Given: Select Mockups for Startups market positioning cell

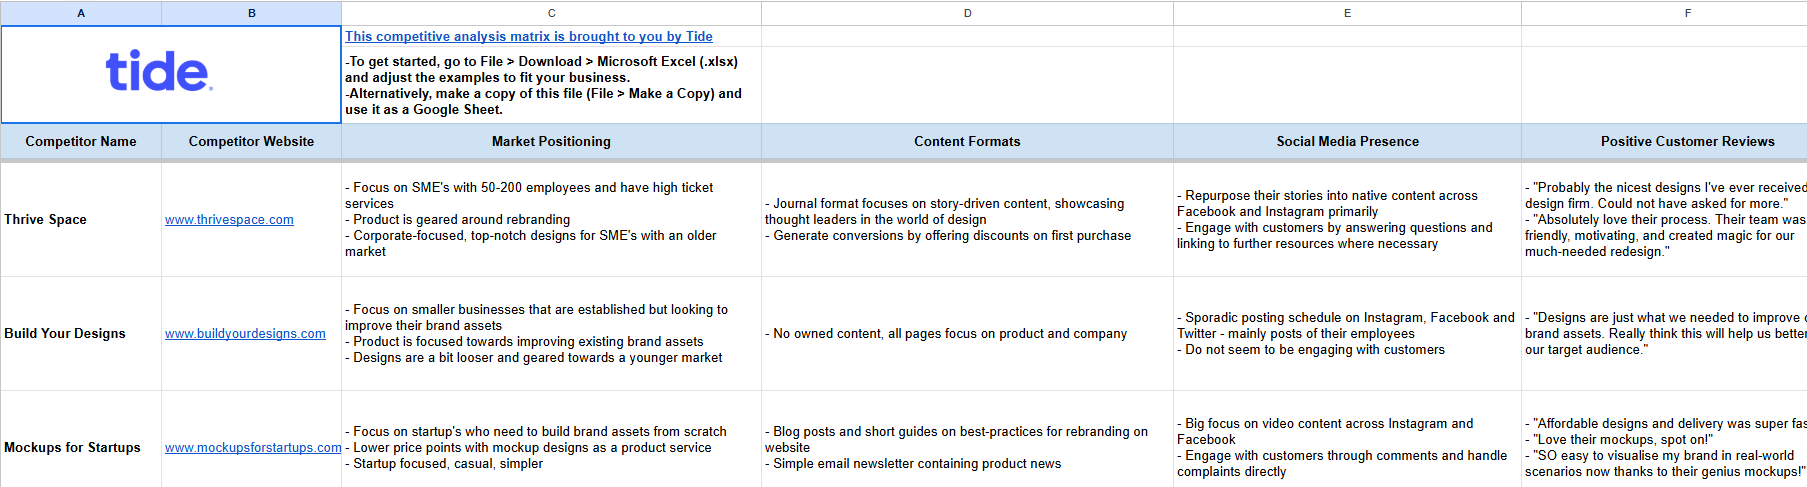Looking at the screenshot, I should (551, 439).
